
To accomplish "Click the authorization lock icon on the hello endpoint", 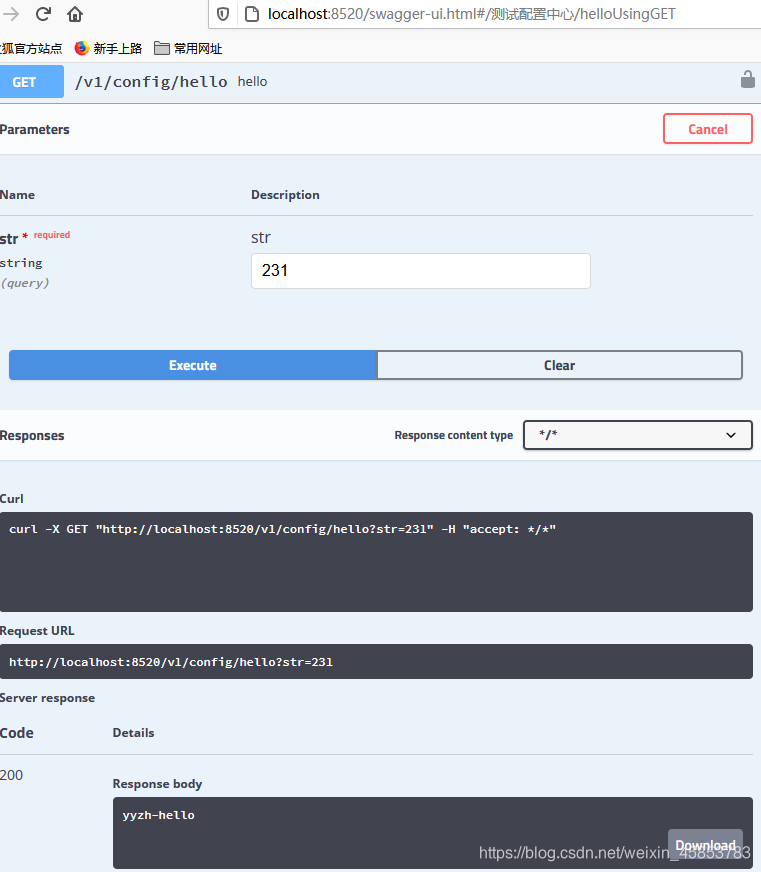I will pos(748,80).
